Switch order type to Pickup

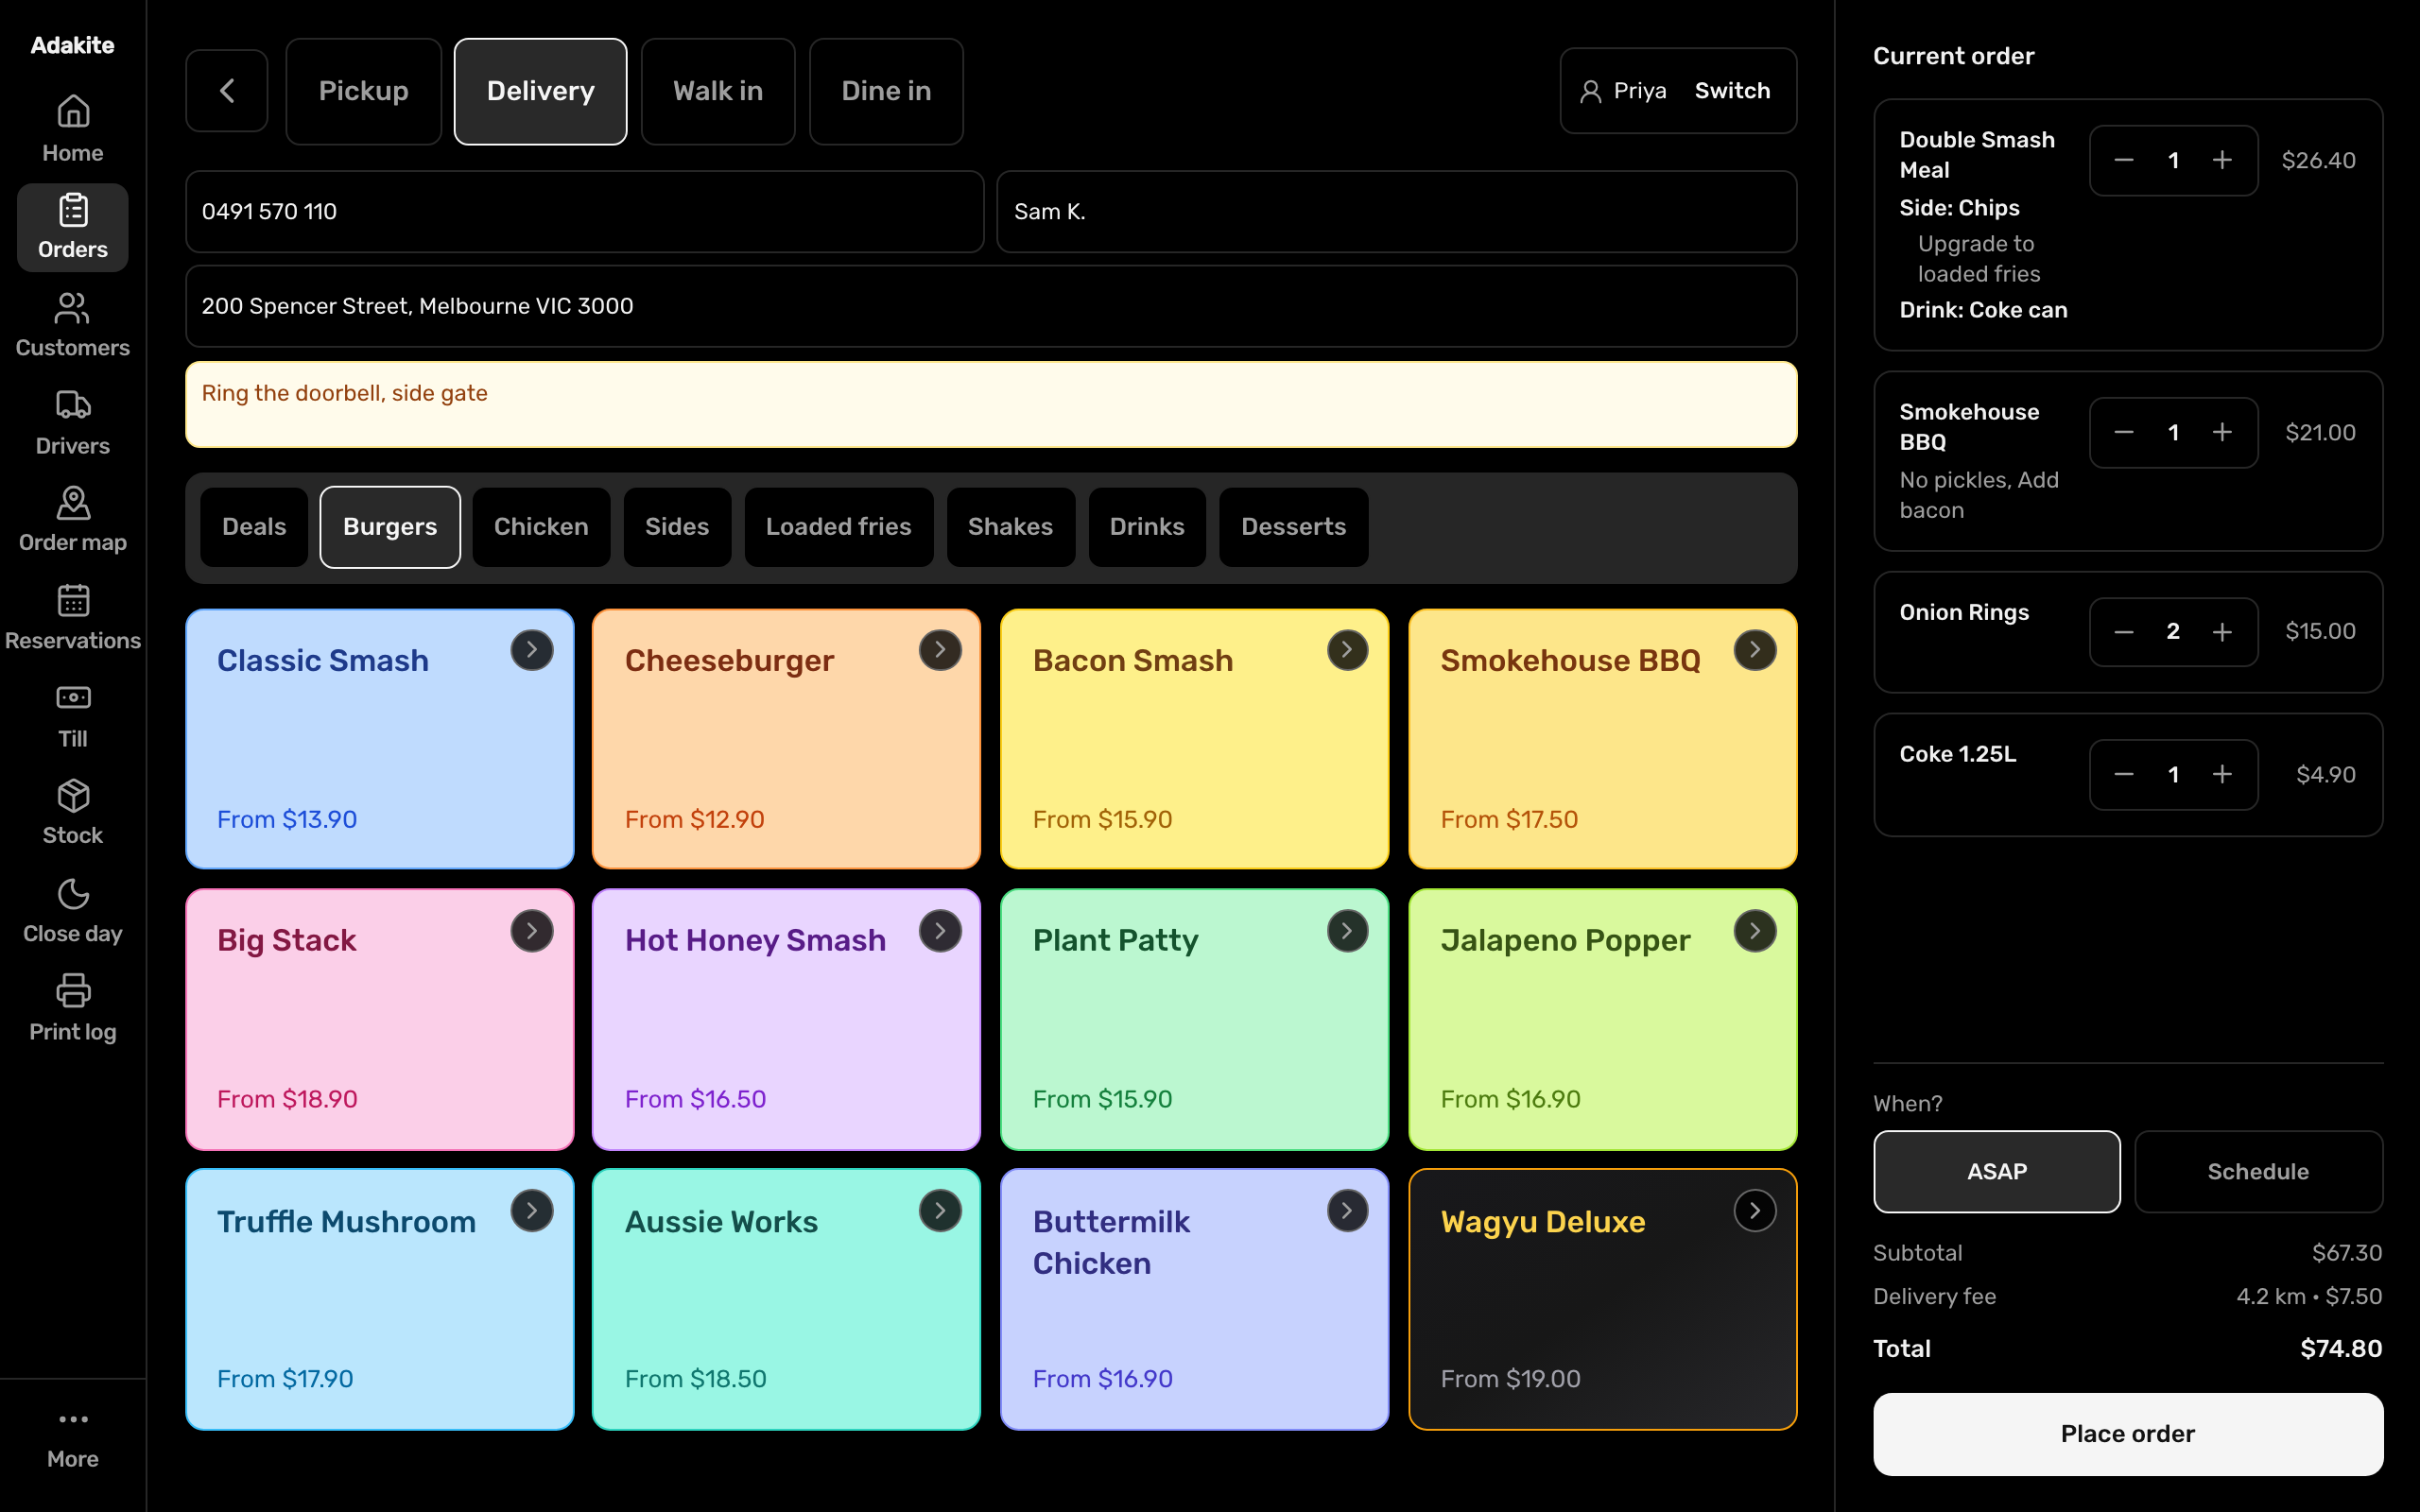363,91
